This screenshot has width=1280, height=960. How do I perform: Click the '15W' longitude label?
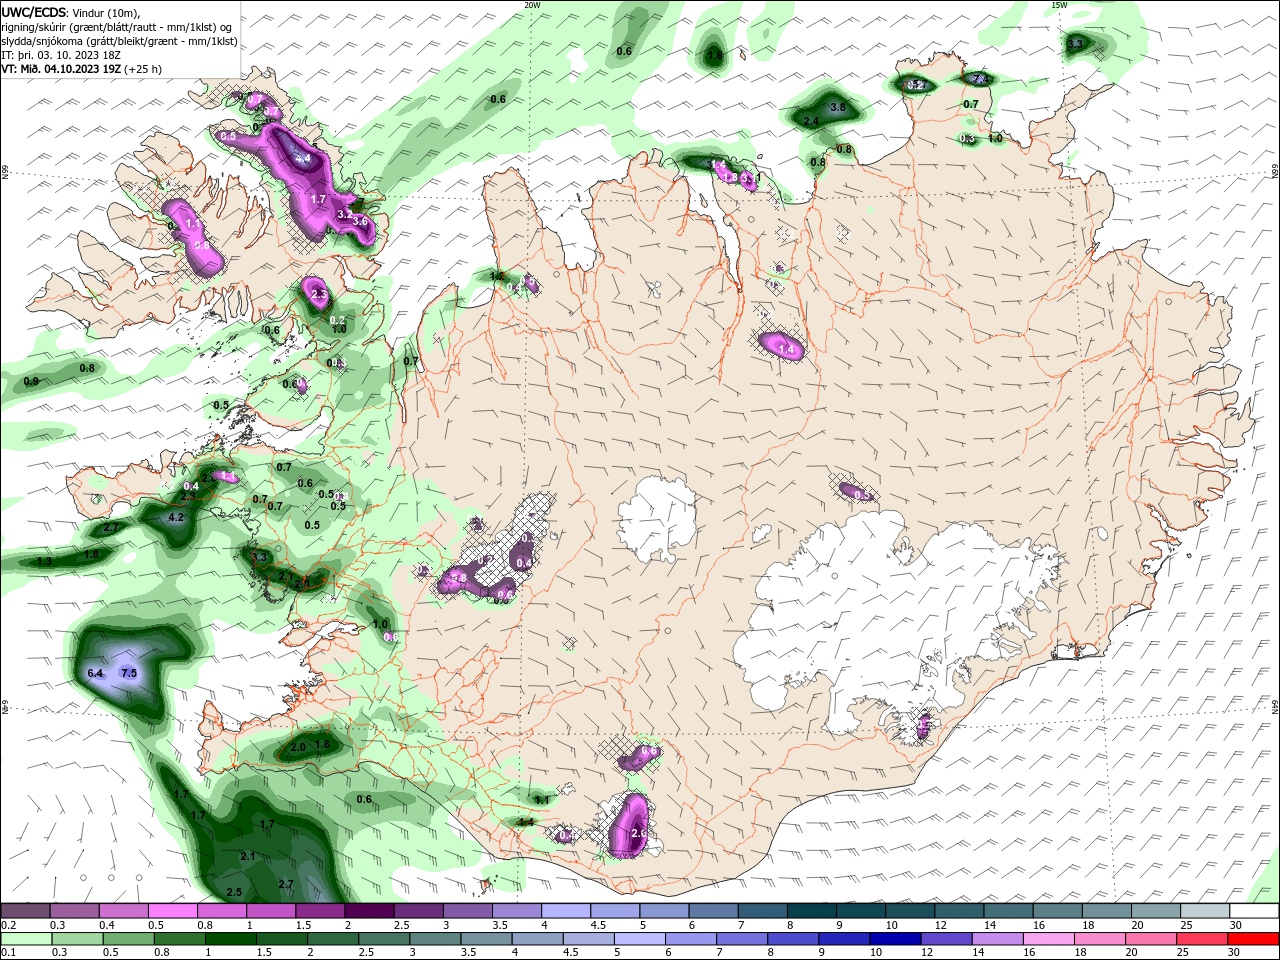pyautogui.click(x=1059, y=5)
